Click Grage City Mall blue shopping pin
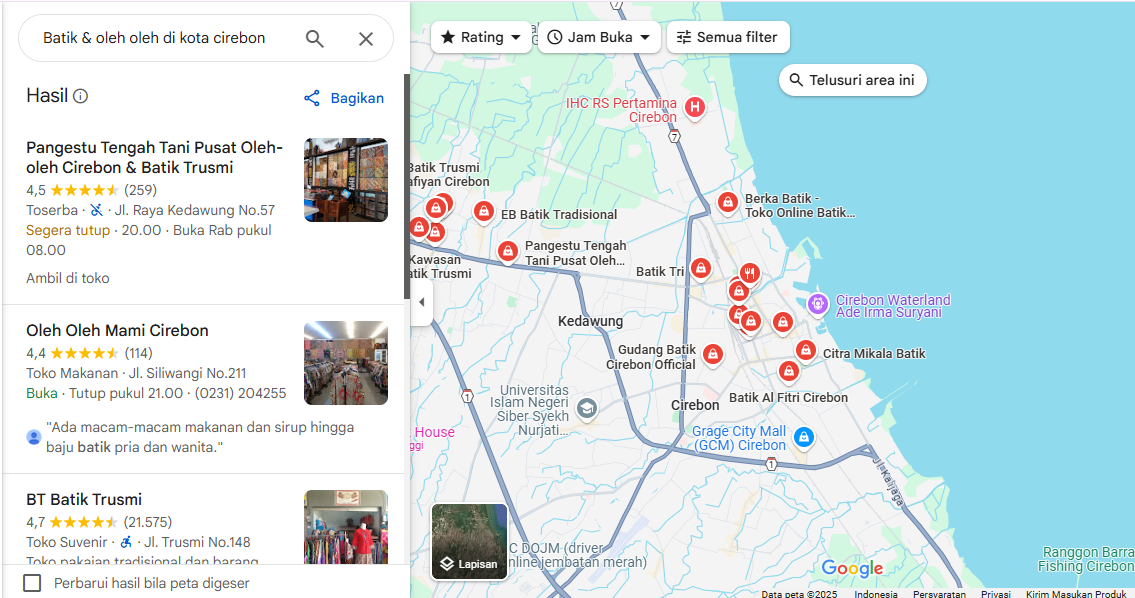This screenshot has width=1135, height=598. (x=803, y=437)
